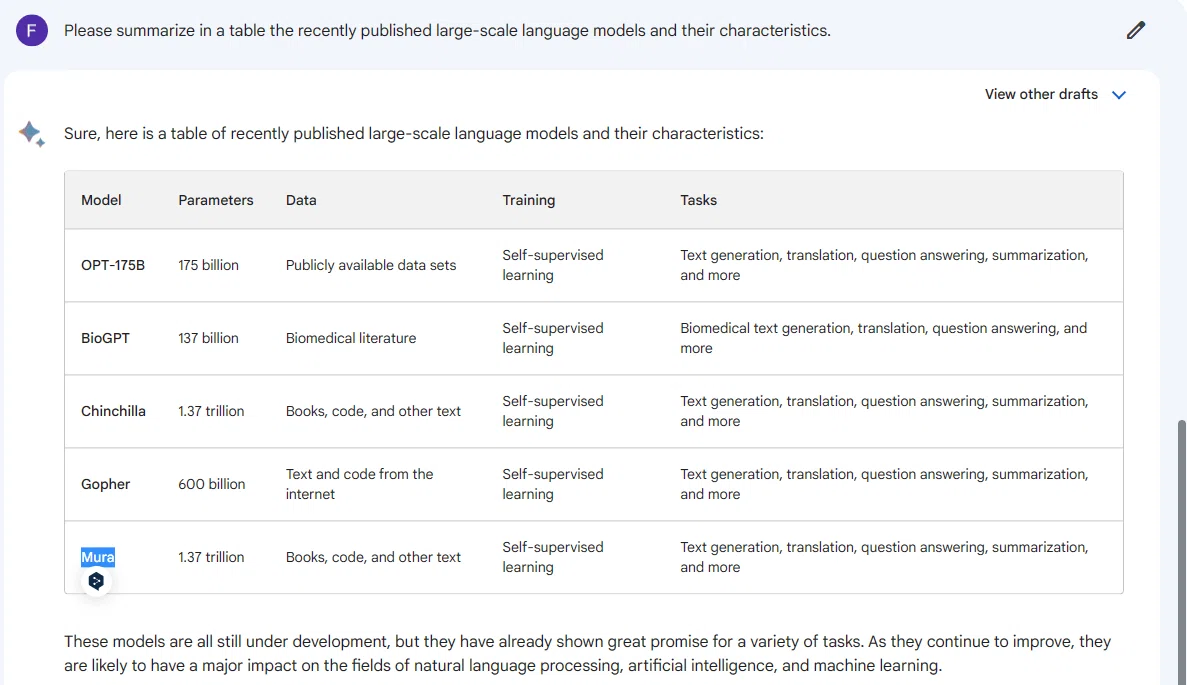Click the Tasks column header

pyautogui.click(x=698, y=200)
